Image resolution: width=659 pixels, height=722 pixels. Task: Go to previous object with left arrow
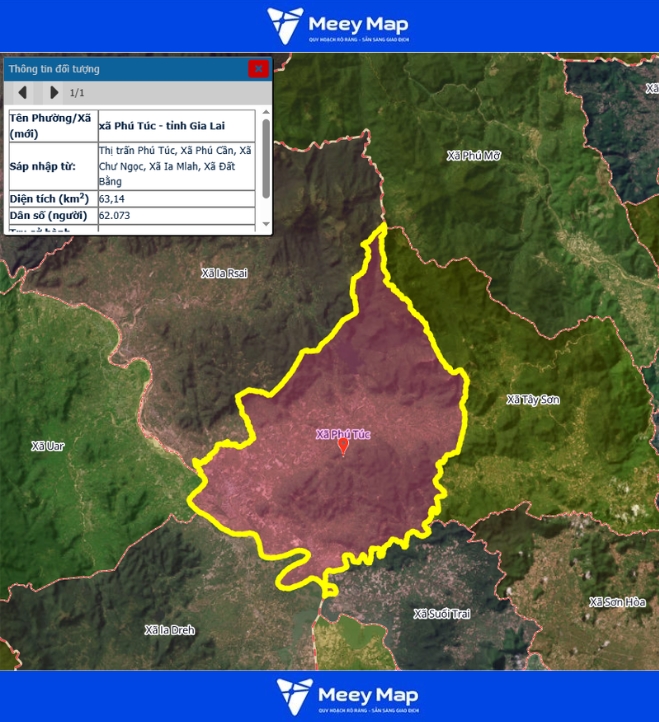tap(22, 93)
